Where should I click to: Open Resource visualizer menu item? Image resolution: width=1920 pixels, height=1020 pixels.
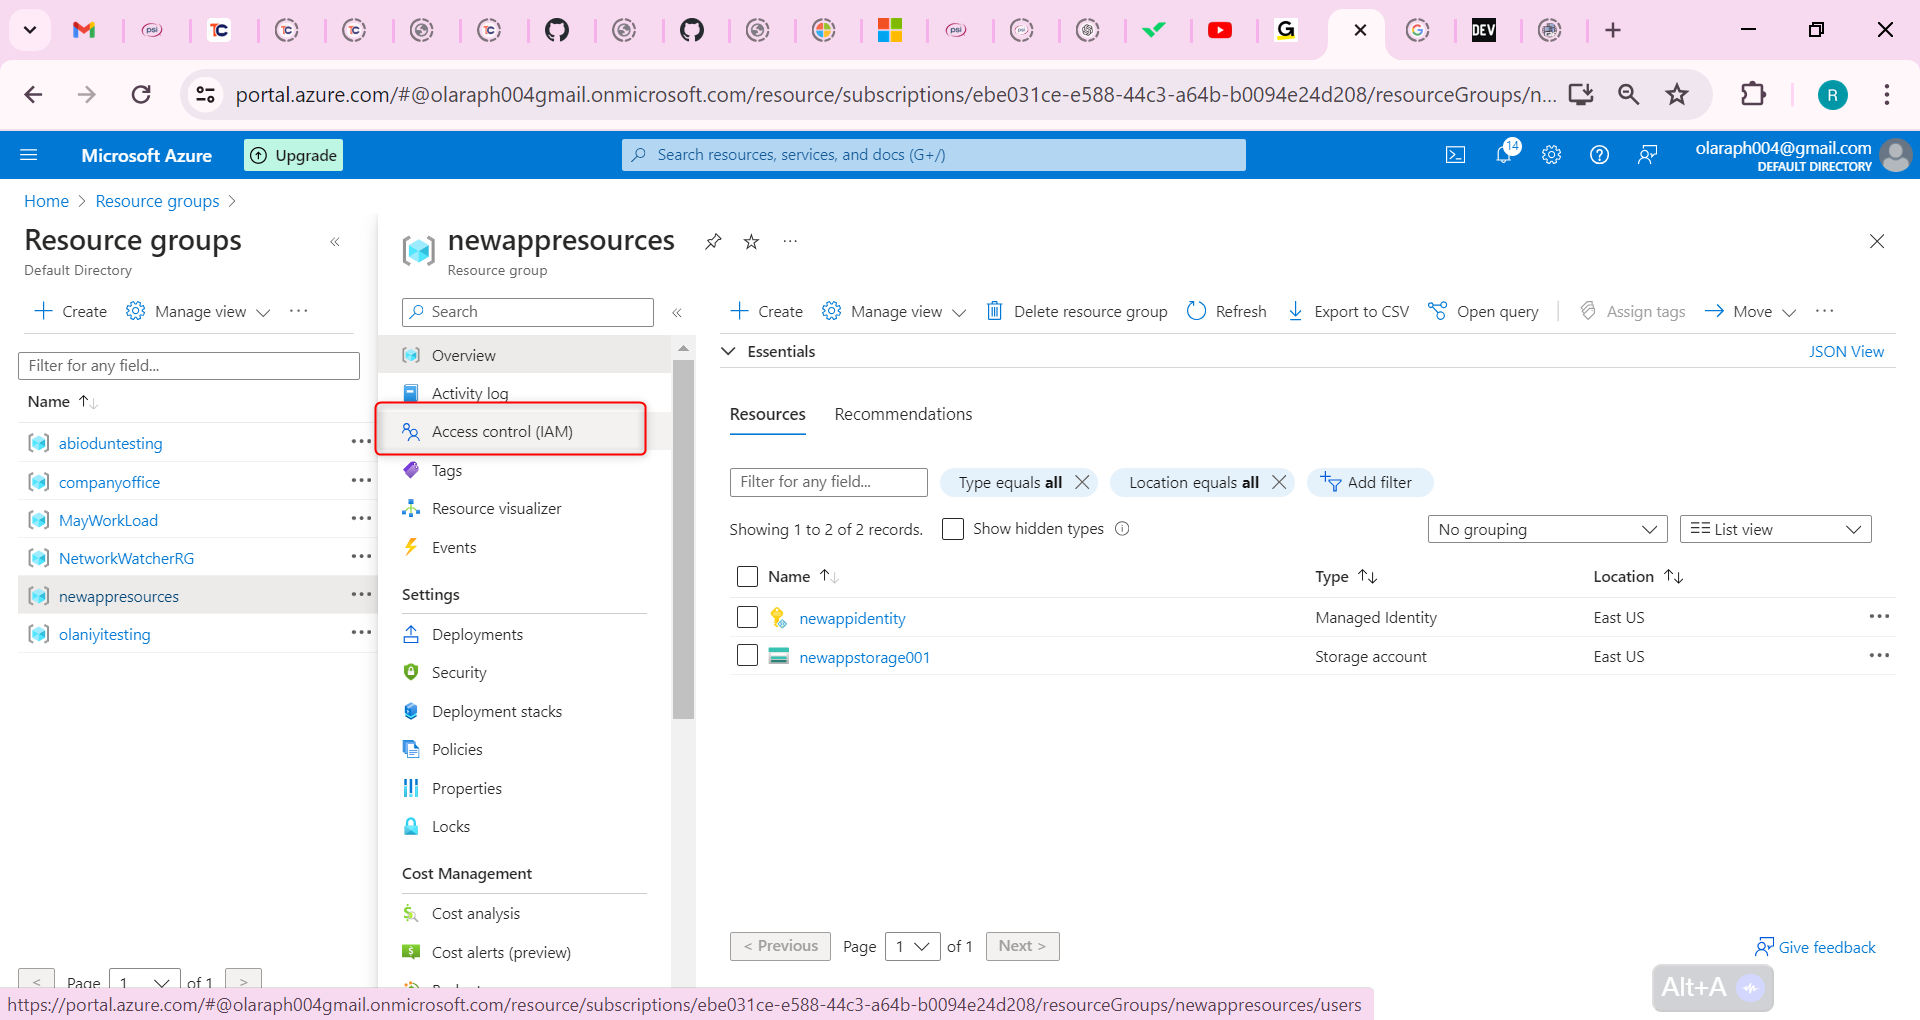(x=525, y=508)
